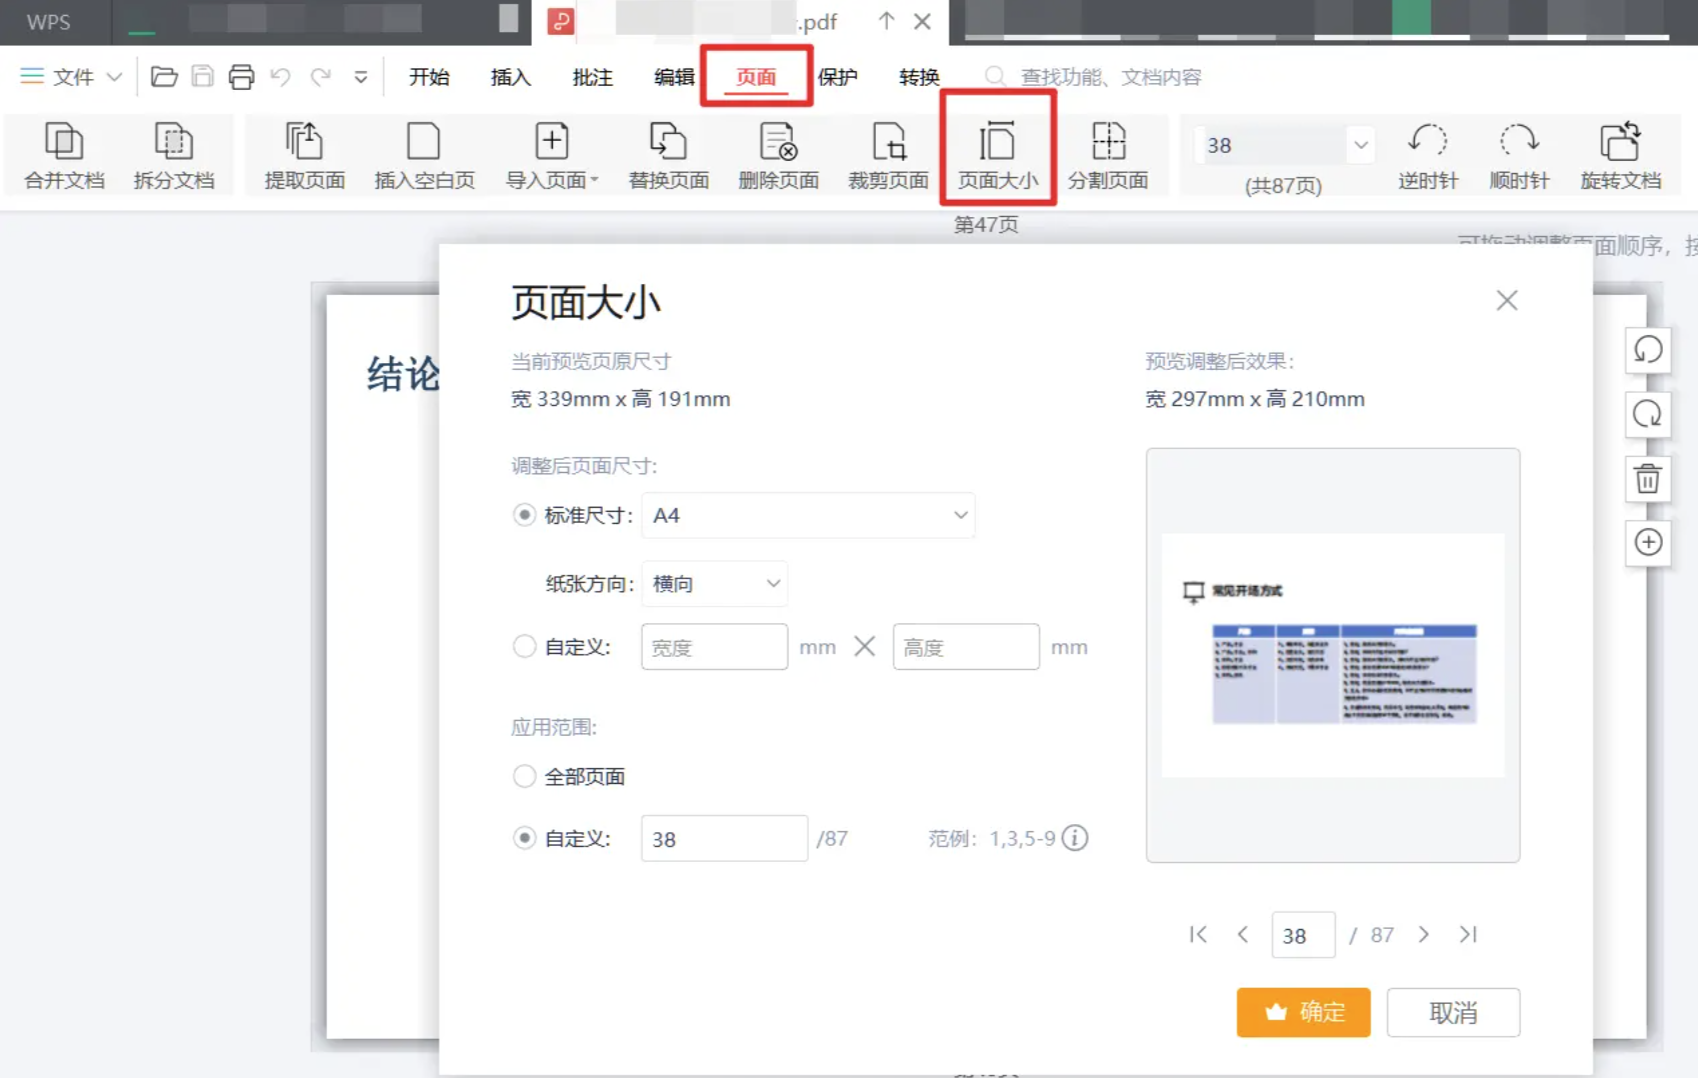The height and width of the screenshot is (1078, 1698).
Task: Open the 插入 tab
Action: click(x=511, y=77)
